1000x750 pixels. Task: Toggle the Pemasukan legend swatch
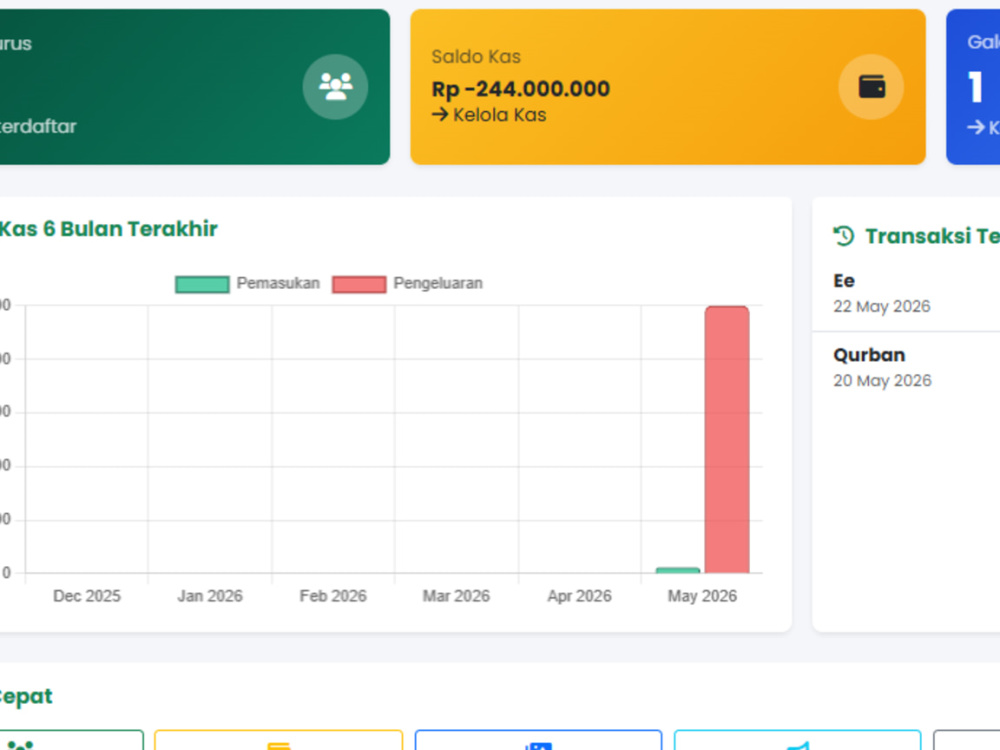pos(202,284)
